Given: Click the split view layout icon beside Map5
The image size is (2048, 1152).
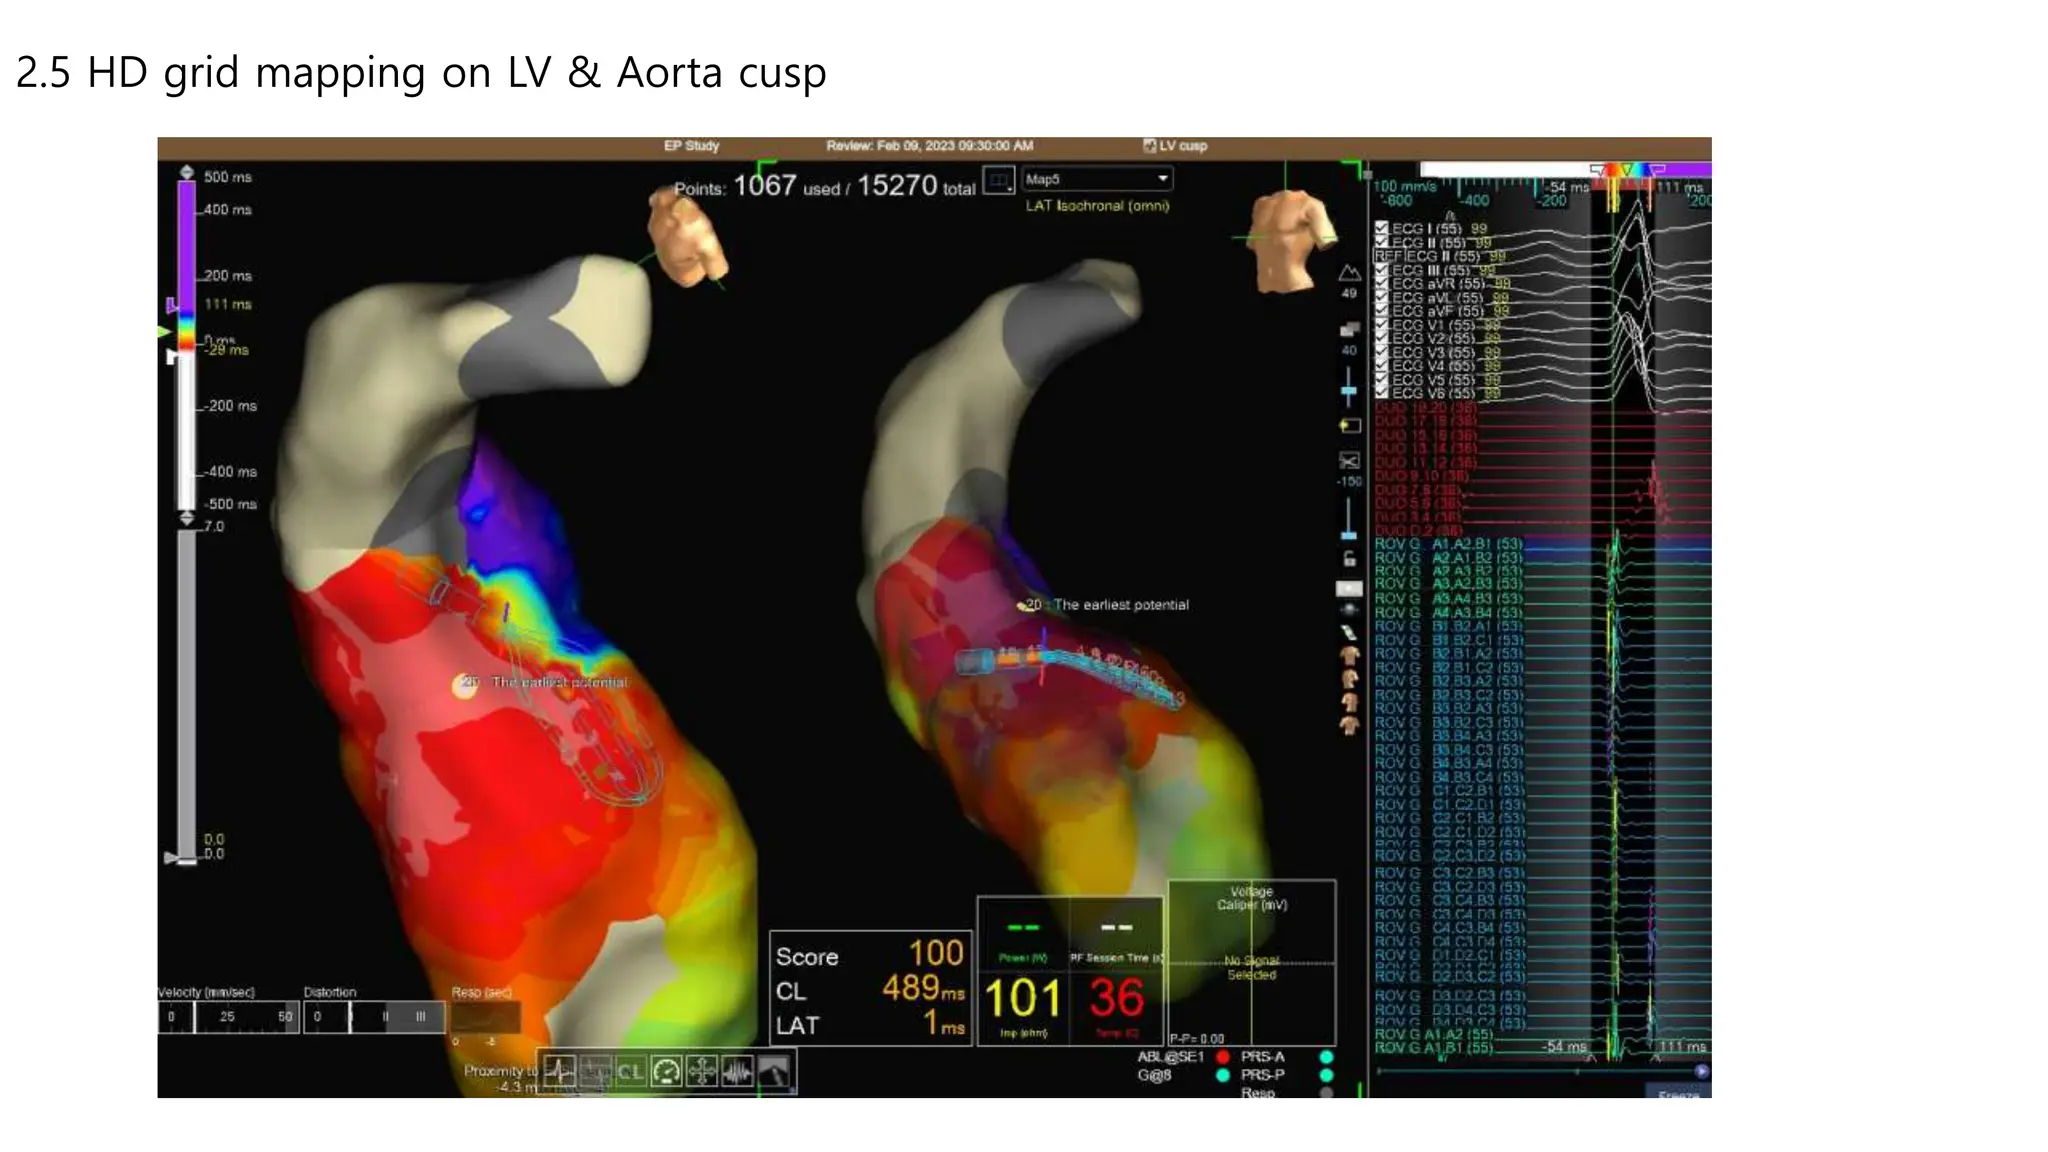Looking at the screenshot, I should tap(998, 181).
